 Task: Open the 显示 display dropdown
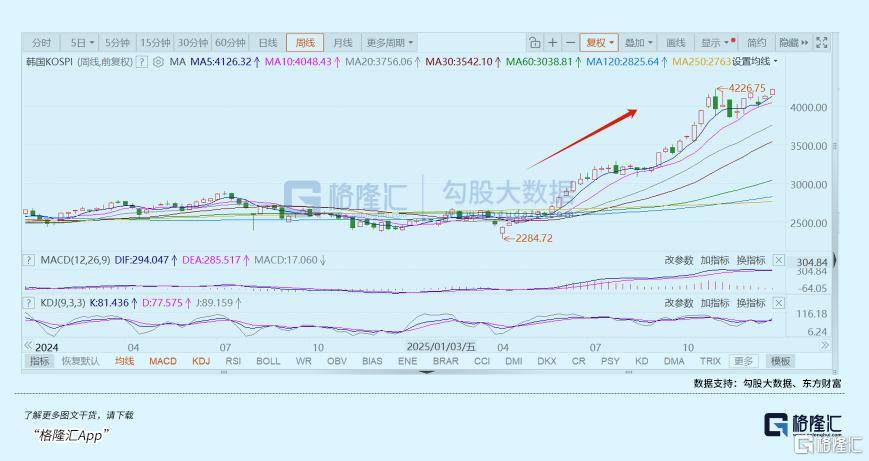pyautogui.click(x=717, y=43)
